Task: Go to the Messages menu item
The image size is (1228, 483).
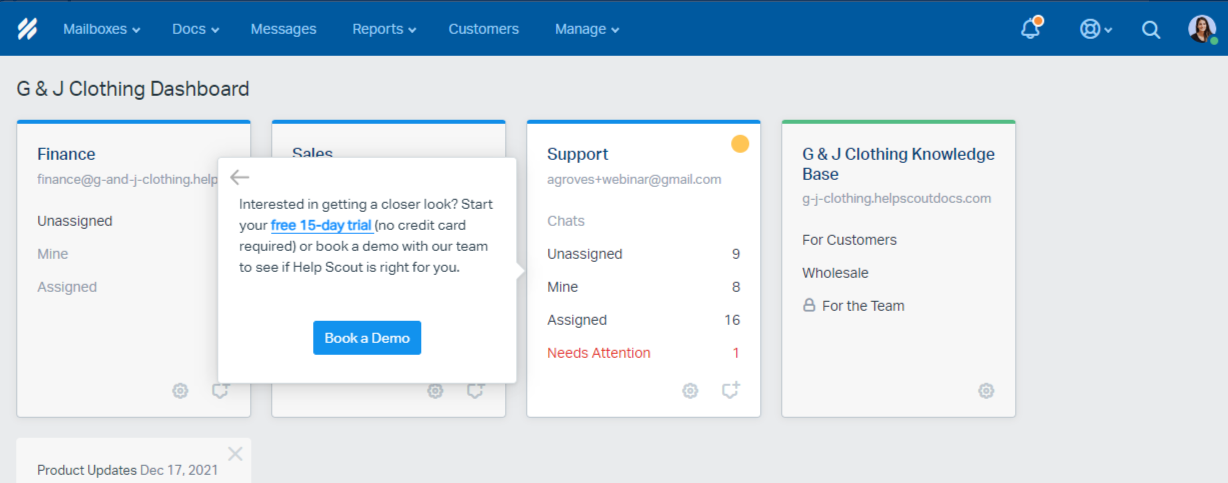Action: click(x=283, y=29)
